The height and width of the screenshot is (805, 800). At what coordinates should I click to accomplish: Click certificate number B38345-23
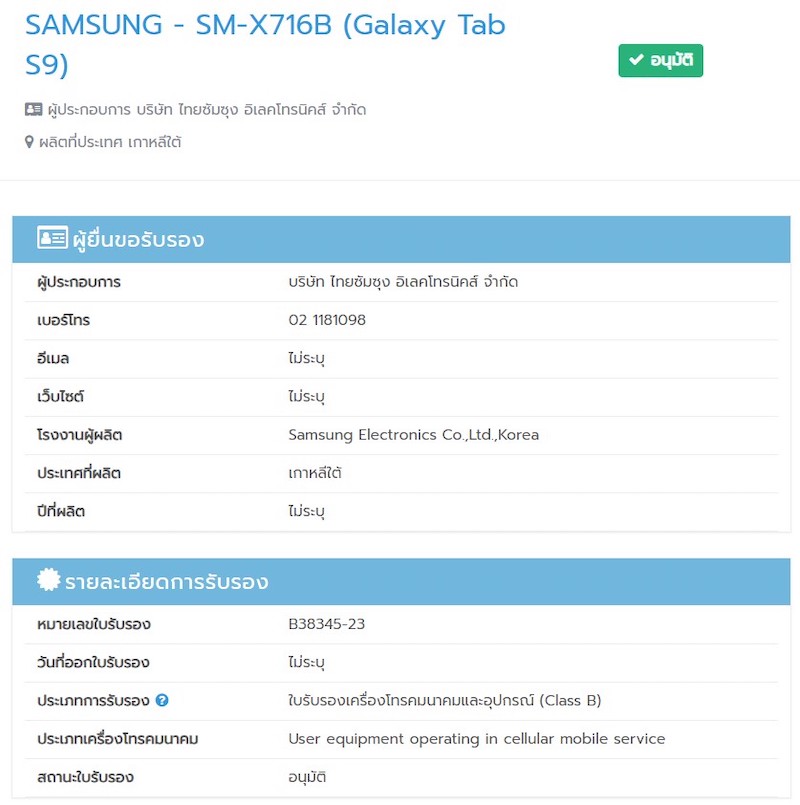pos(327,624)
